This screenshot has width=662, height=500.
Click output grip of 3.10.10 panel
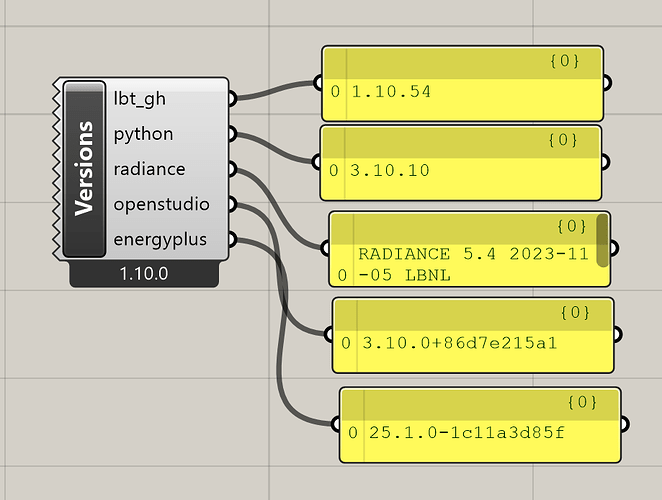click(x=605, y=162)
